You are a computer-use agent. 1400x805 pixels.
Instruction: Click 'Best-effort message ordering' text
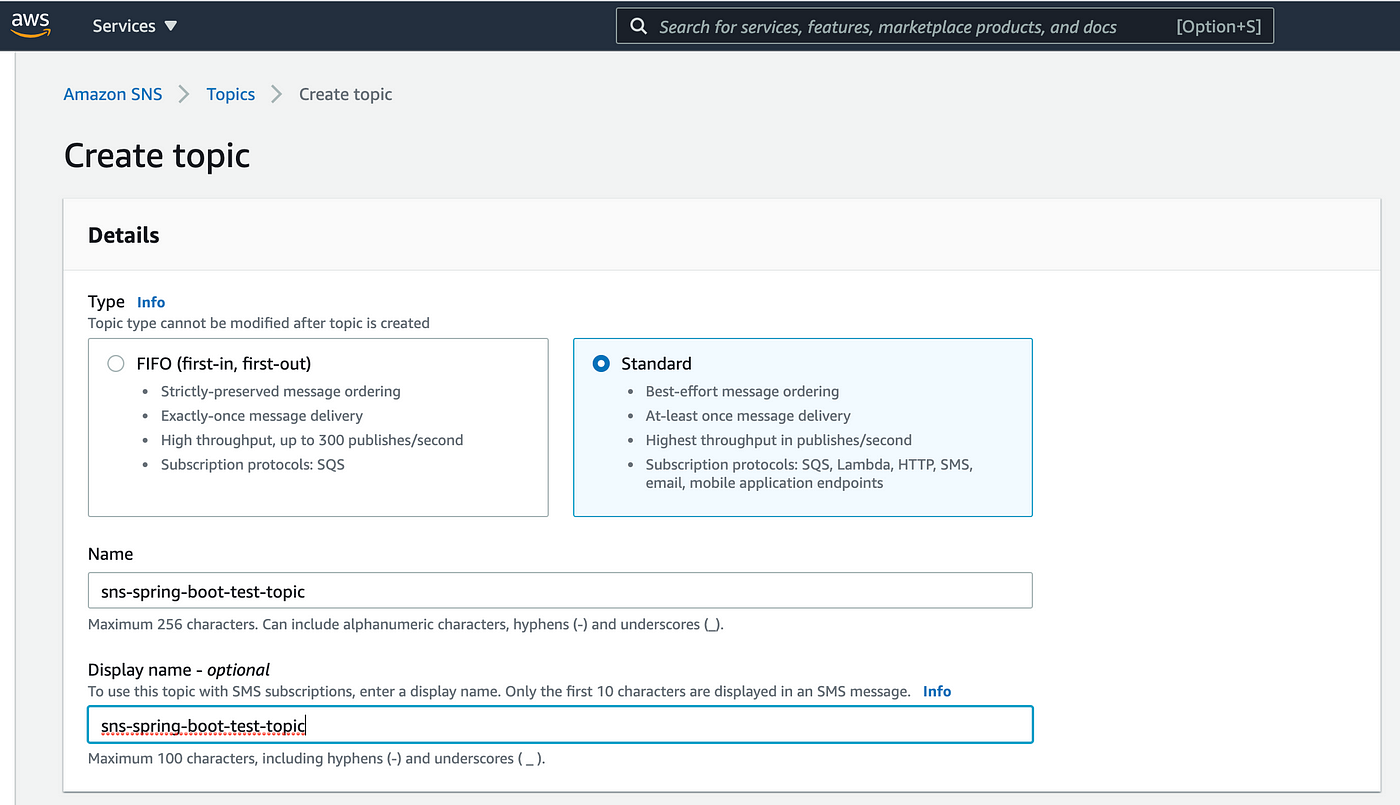[x=743, y=391]
